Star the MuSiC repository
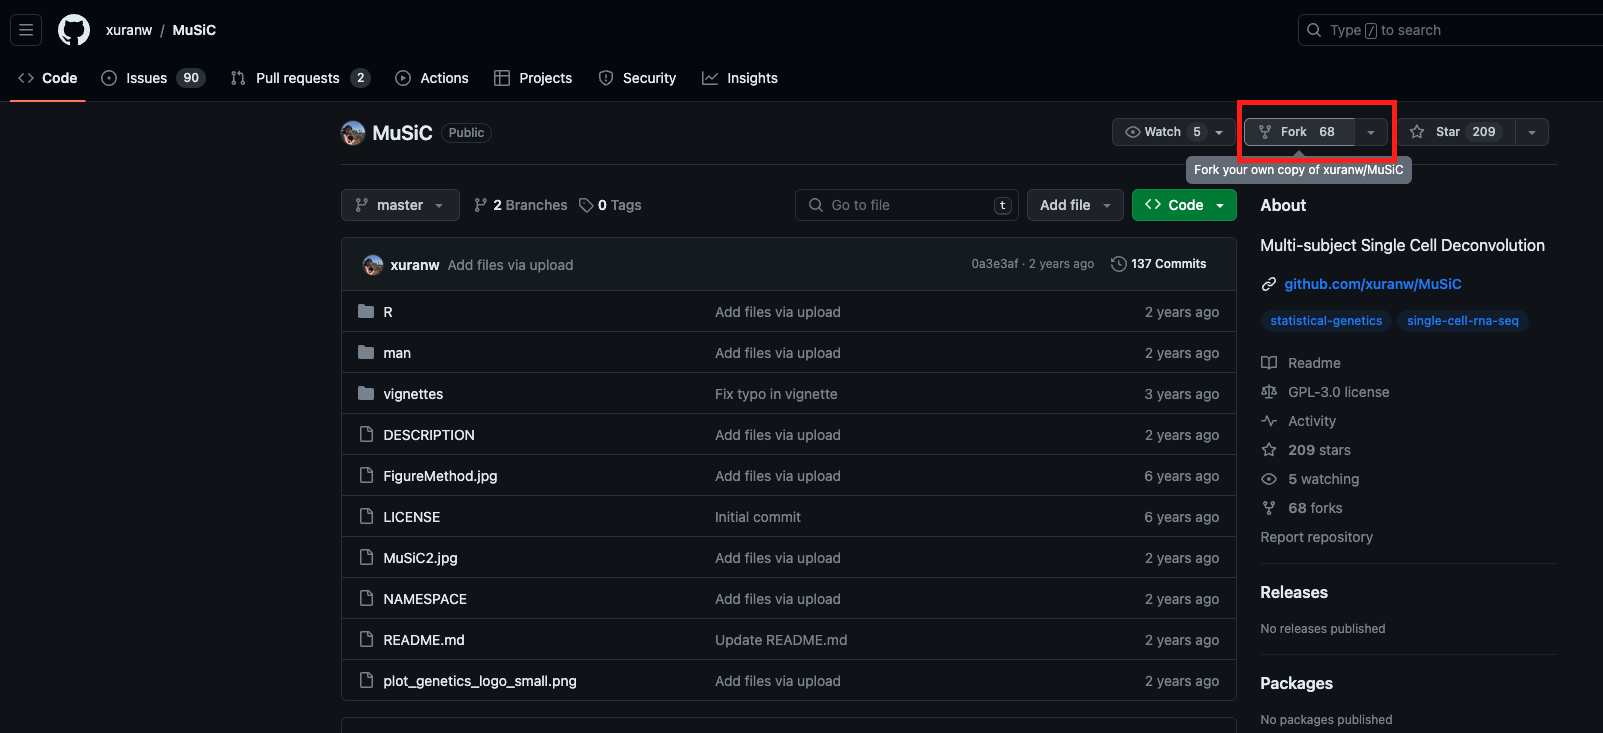The height and width of the screenshot is (733, 1603). (x=1455, y=132)
